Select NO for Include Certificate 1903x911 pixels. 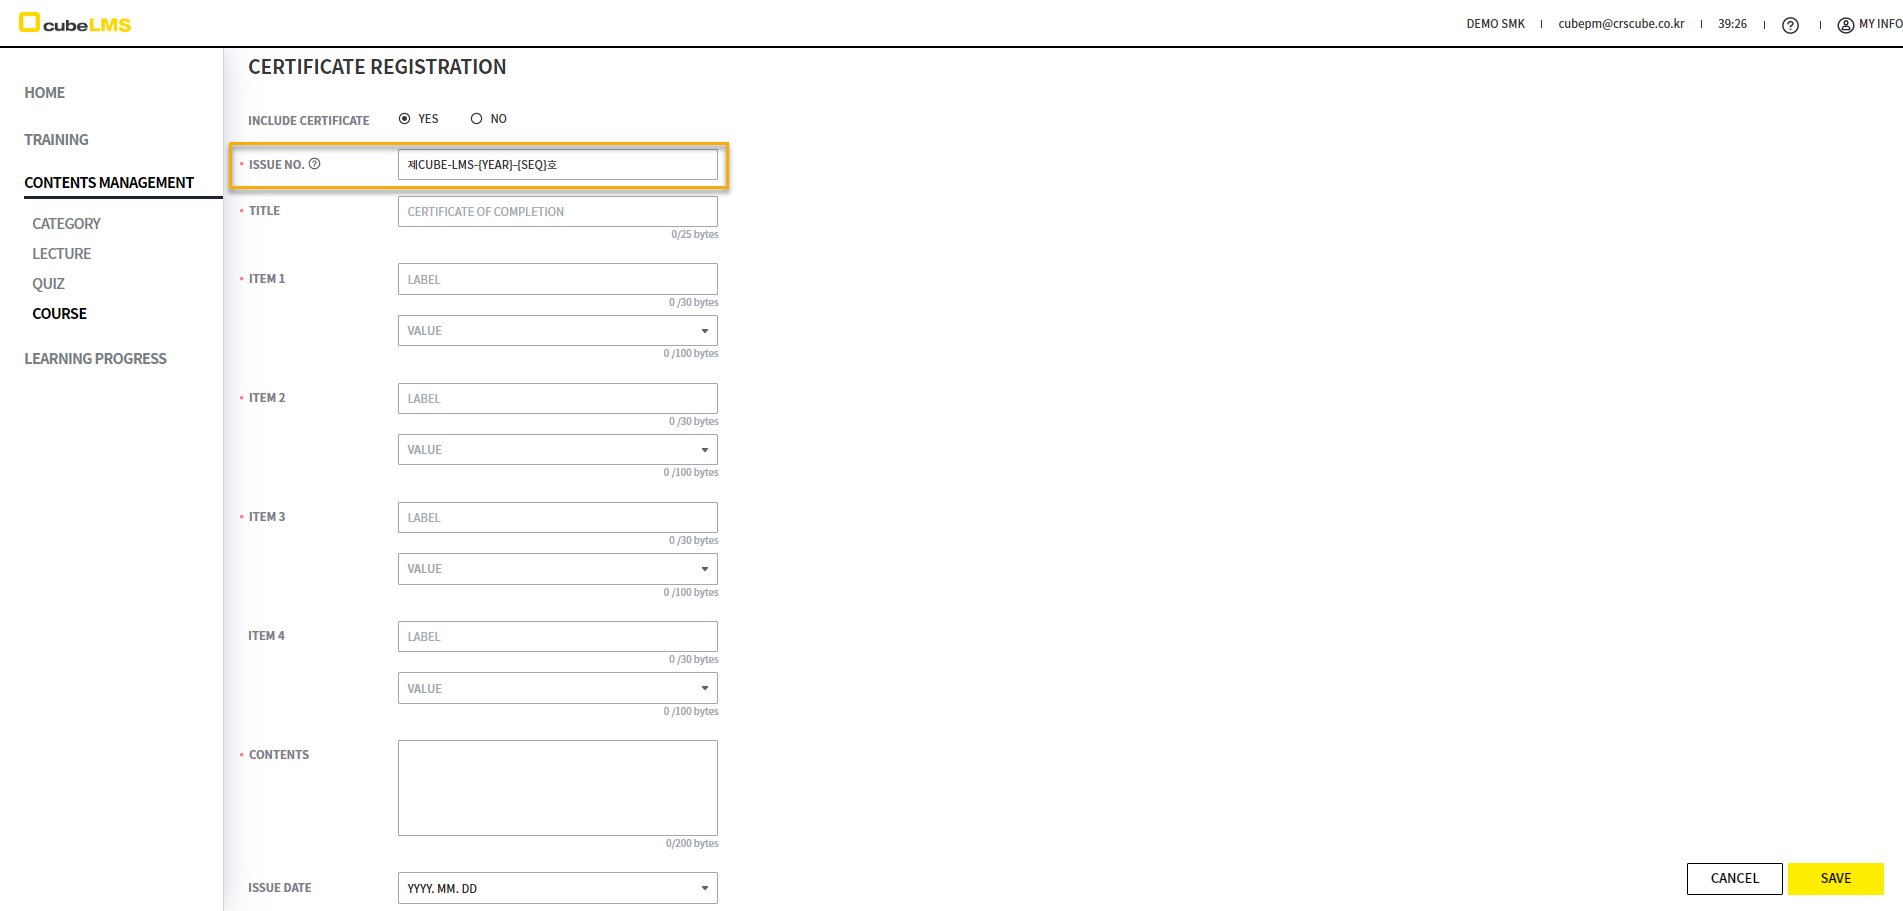[x=477, y=119]
